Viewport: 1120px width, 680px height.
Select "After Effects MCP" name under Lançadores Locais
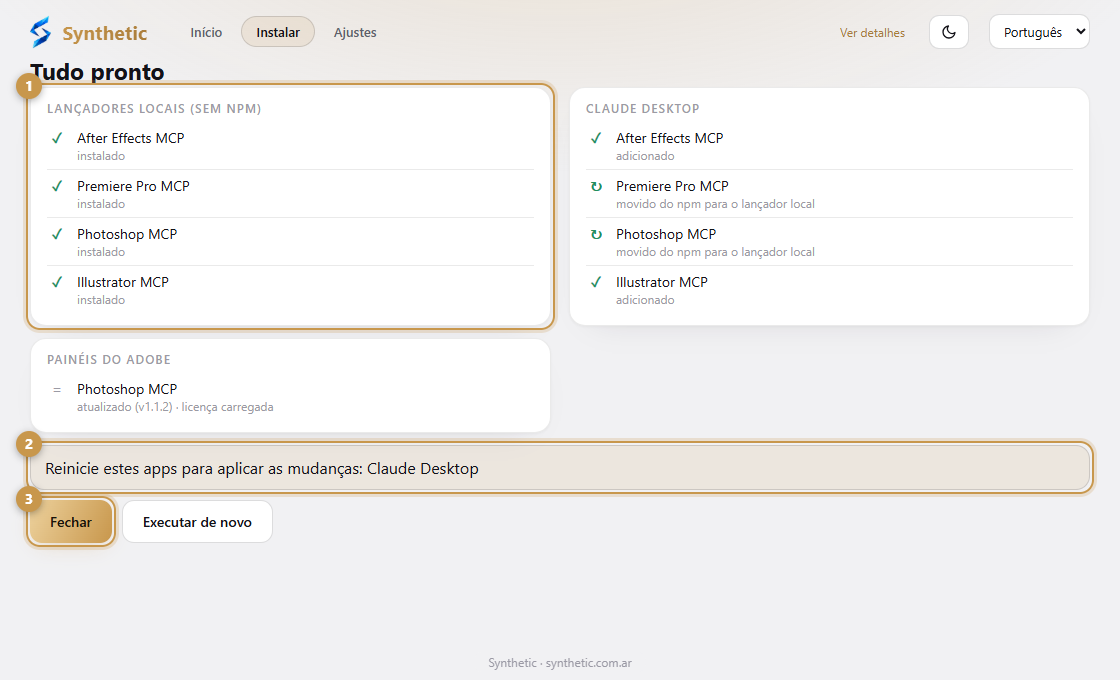click(x=131, y=138)
